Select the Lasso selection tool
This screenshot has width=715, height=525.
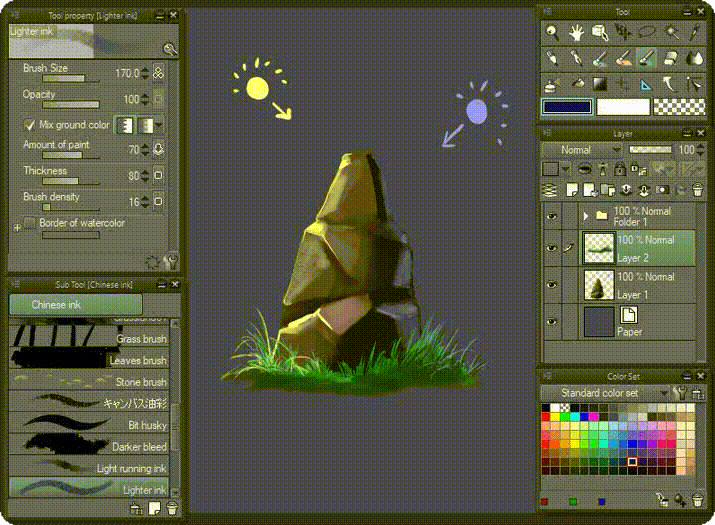tap(647, 32)
